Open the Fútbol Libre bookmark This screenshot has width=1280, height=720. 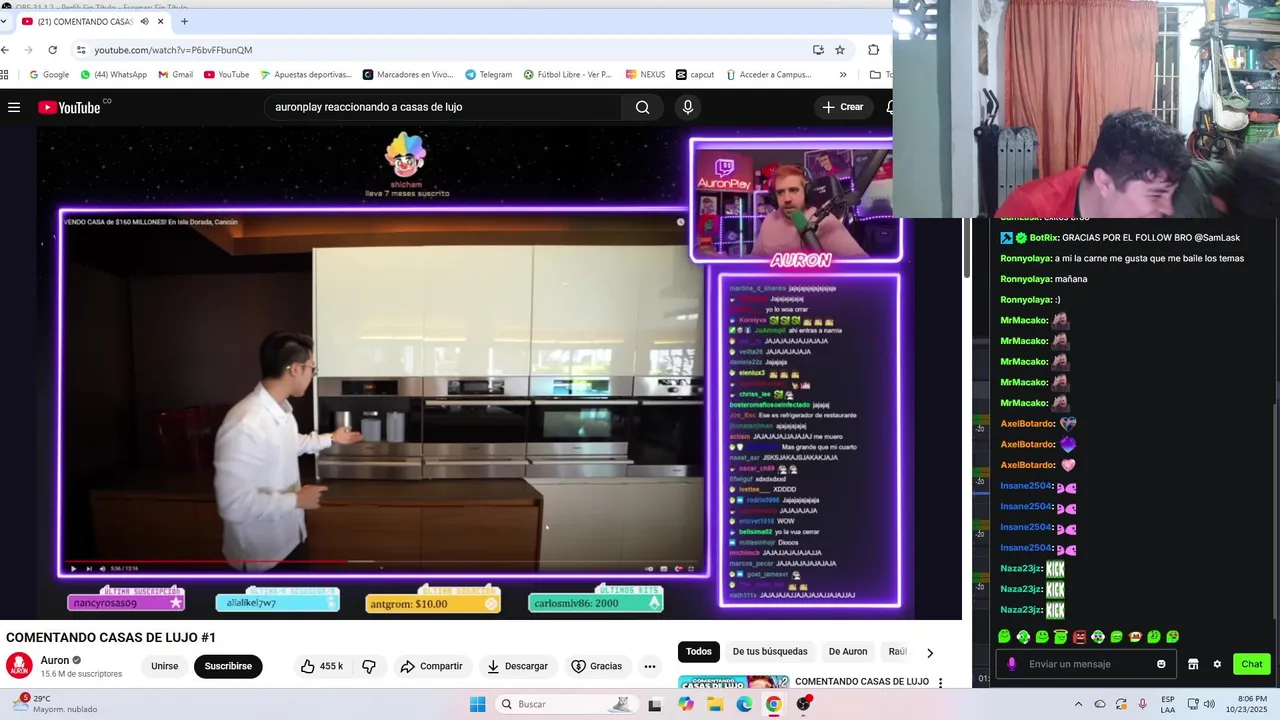566,74
